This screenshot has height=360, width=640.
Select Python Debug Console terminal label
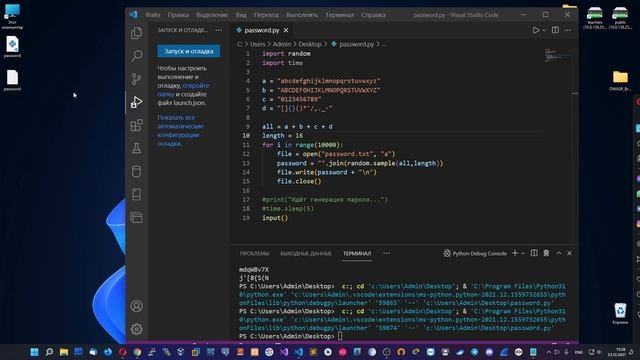click(475, 253)
